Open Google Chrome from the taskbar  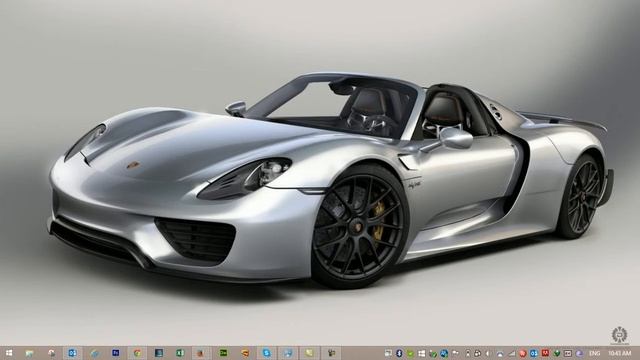138,353
